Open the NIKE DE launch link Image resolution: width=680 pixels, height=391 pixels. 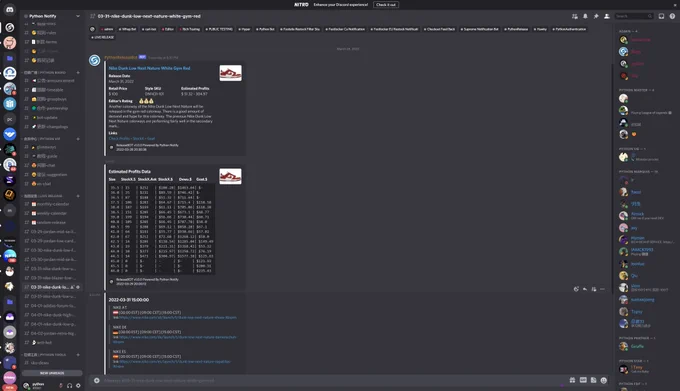(x=174, y=339)
